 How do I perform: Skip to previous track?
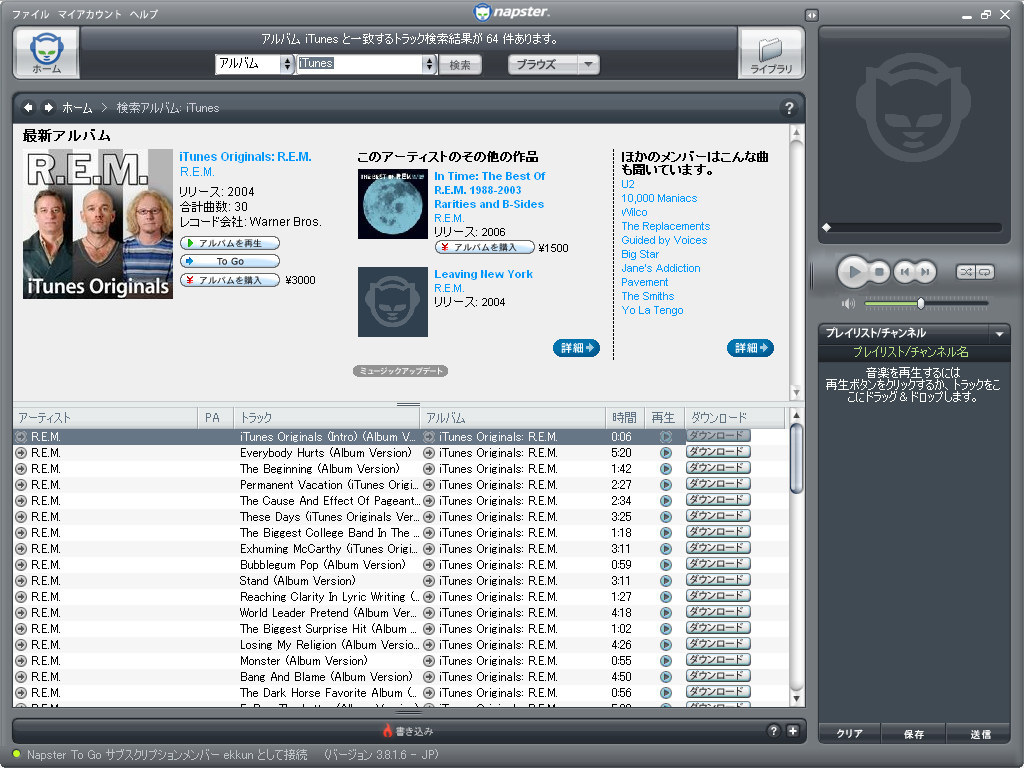[x=904, y=272]
